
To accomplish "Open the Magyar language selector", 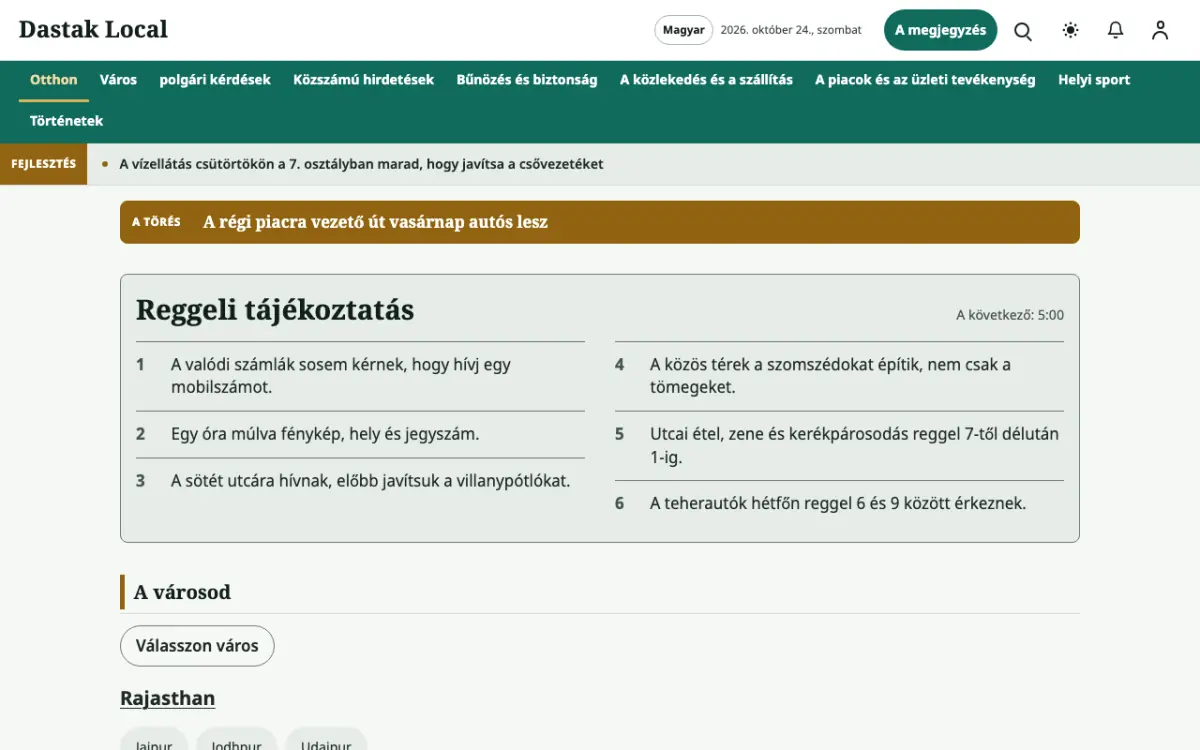I will coord(684,30).
